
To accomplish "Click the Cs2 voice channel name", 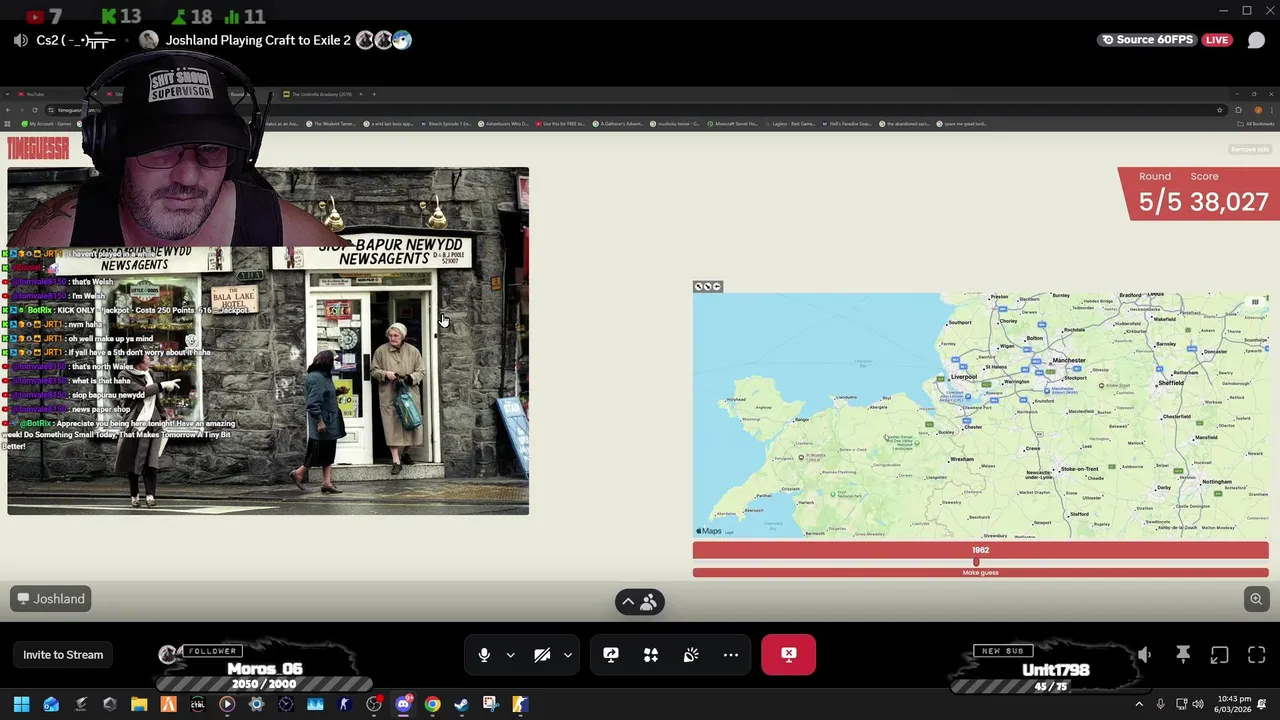I will point(76,40).
